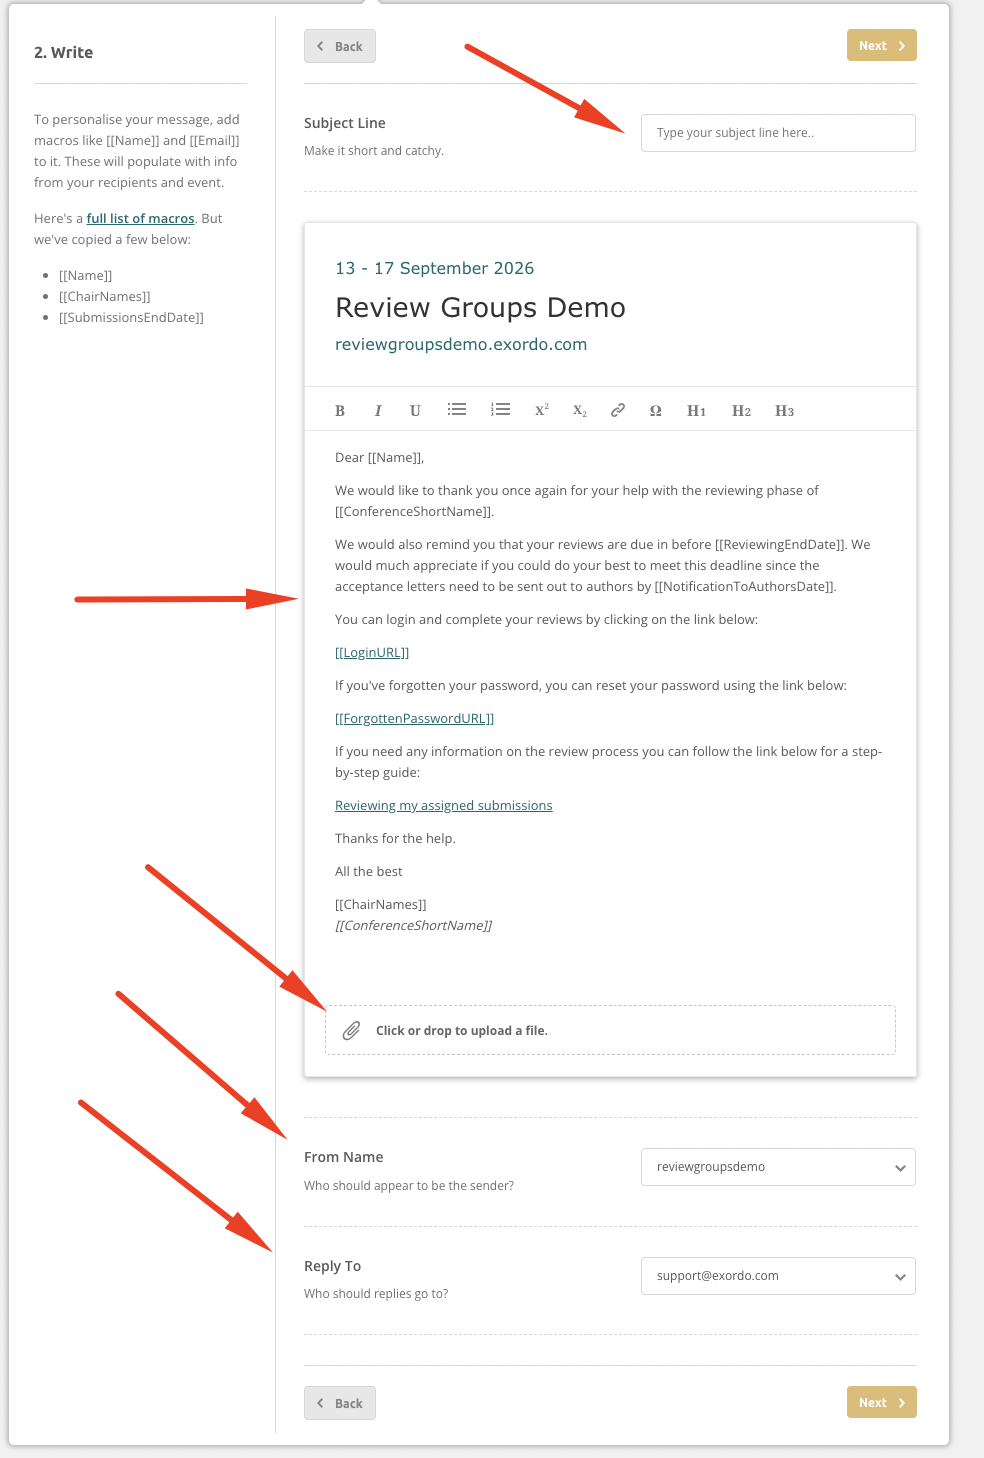Viewport: 984px width, 1458px height.
Task: Apply Heading 1 style
Action: point(697,411)
